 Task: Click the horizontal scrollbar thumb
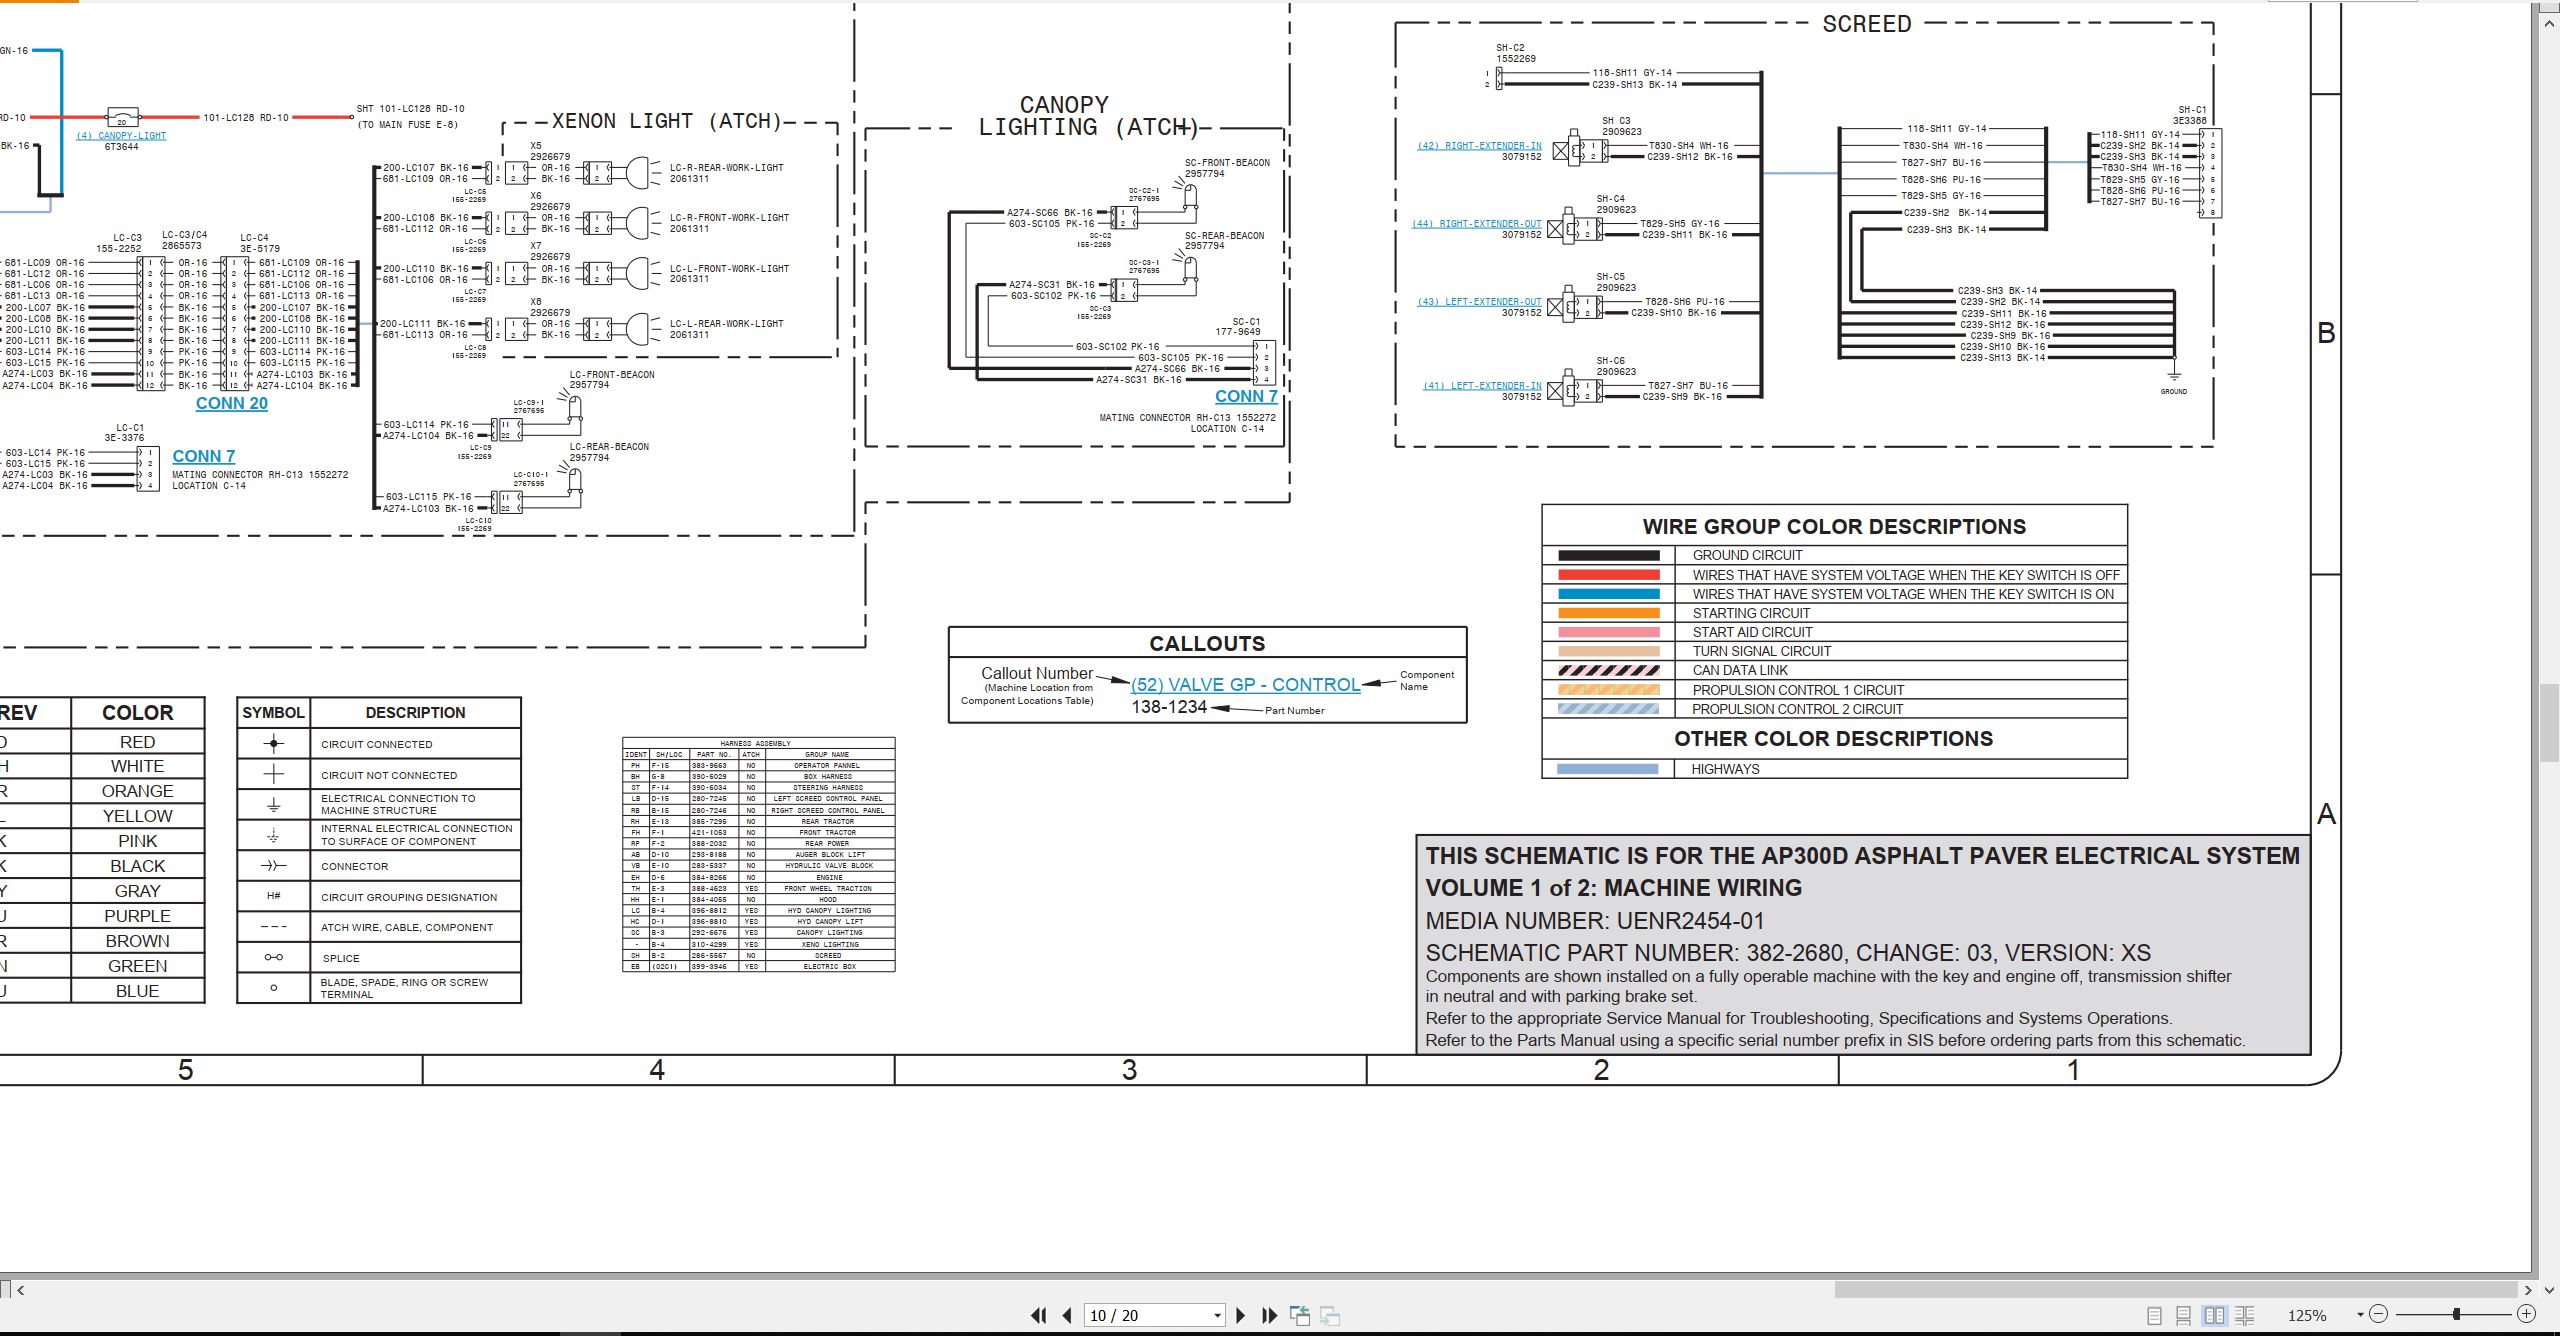(2176, 1290)
